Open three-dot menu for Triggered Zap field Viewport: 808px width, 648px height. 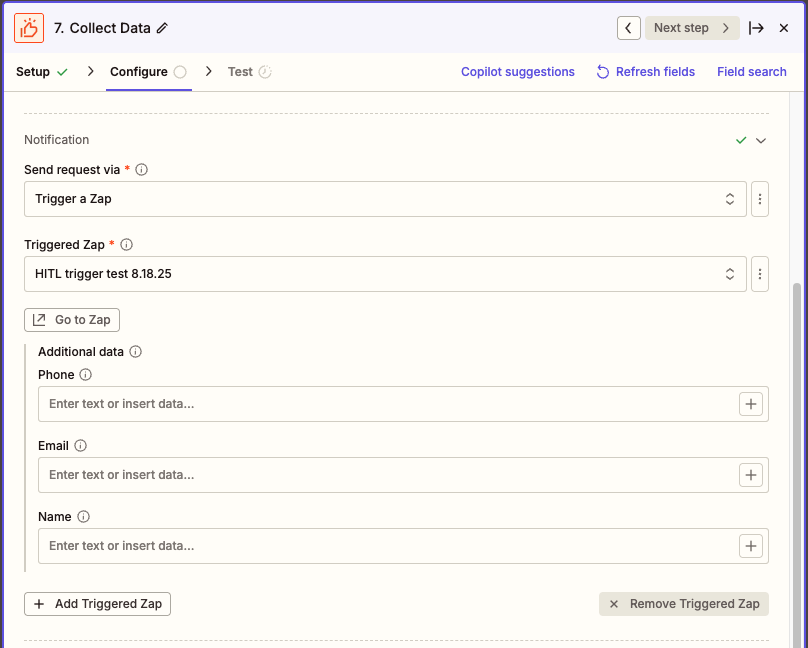point(760,274)
